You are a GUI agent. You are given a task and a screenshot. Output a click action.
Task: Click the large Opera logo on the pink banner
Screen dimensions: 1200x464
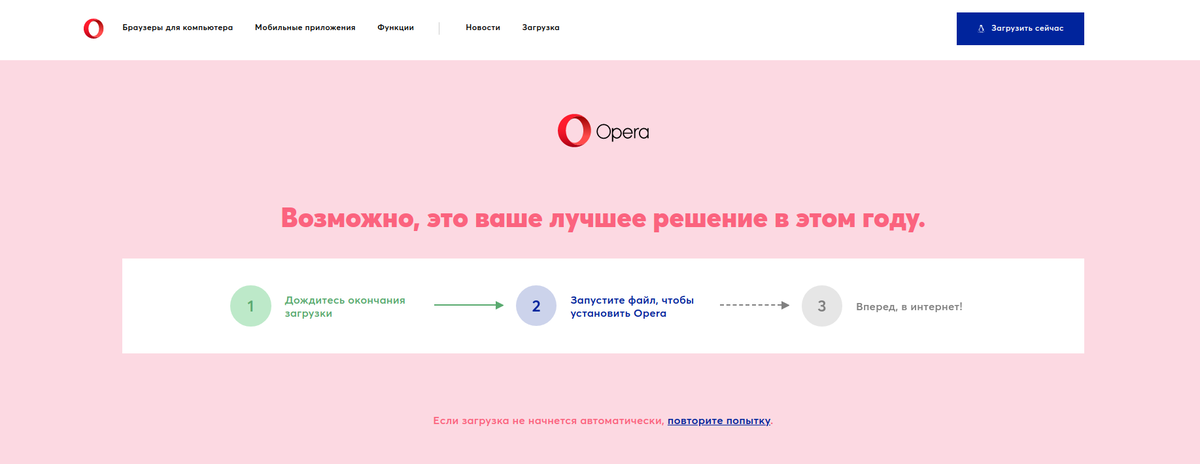point(604,131)
